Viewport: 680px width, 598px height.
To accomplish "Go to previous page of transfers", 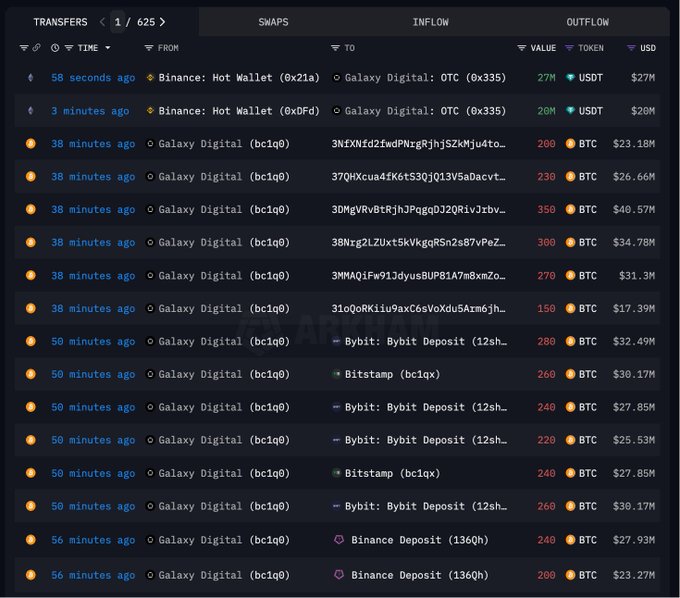I will pyautogui.click(x=101, y=22).
